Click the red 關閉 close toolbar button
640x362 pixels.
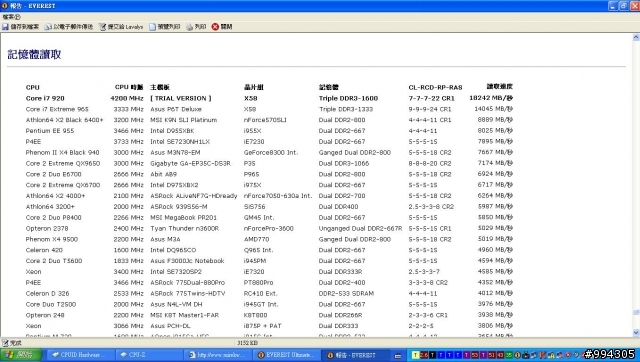(x=222, y=27)
